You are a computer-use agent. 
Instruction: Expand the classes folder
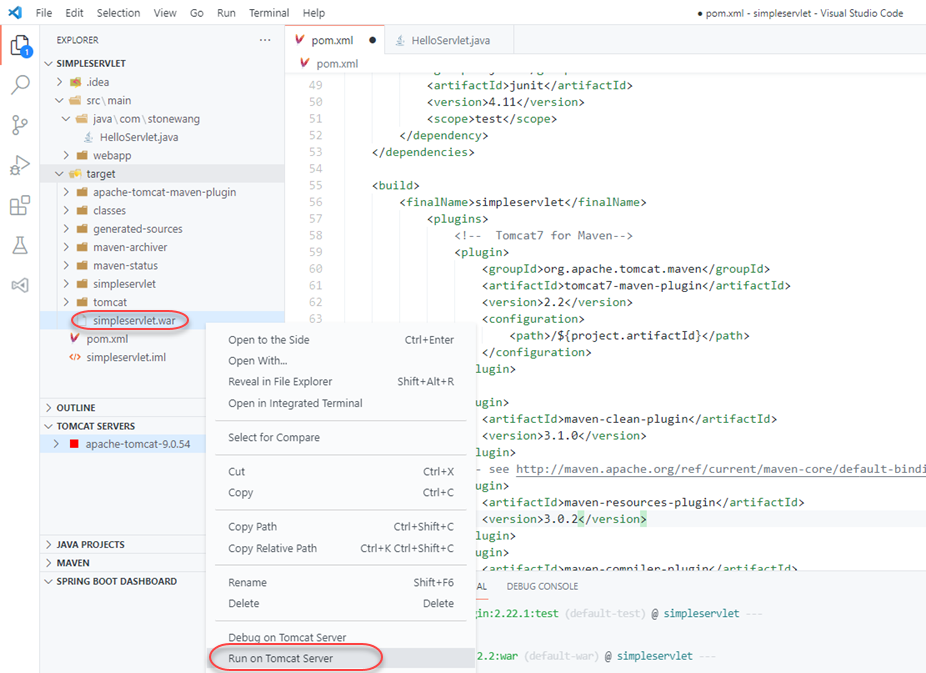click(x=66, y=210)
